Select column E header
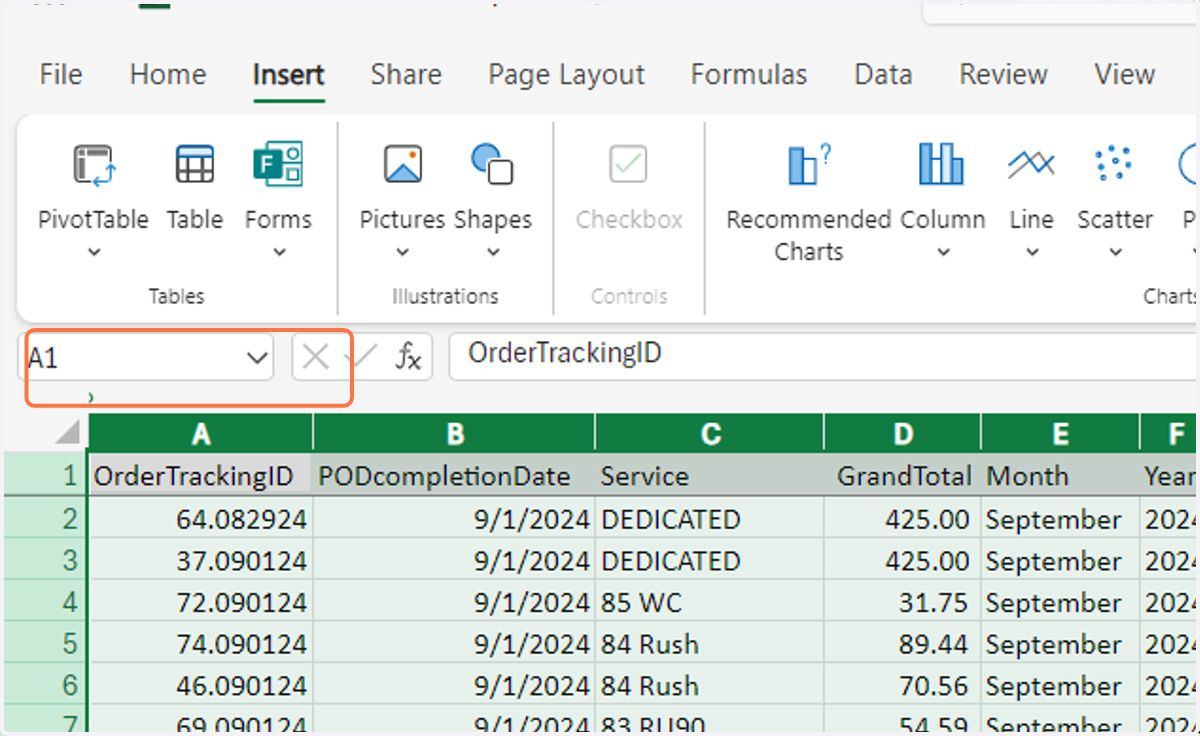Screen dimensions: 1200x736 pyautogui.click(x=1060, y=433)
